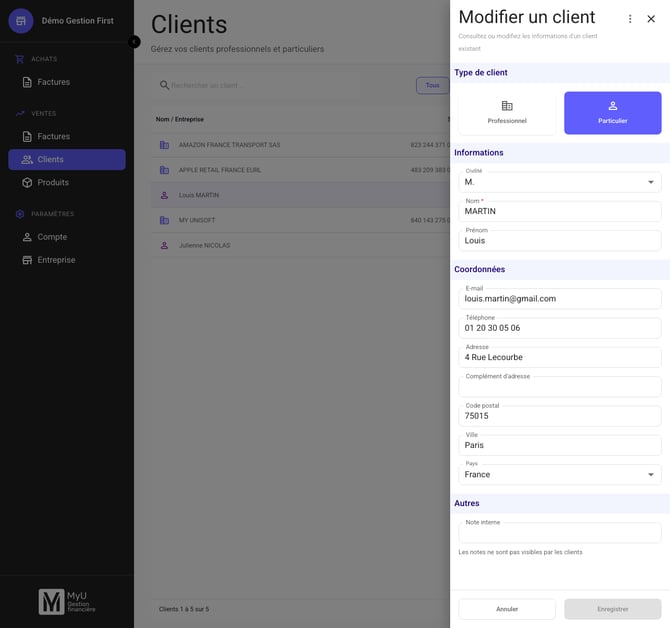Close the Modifier un client panel
The image size is (670, 628).
[651, 19]
